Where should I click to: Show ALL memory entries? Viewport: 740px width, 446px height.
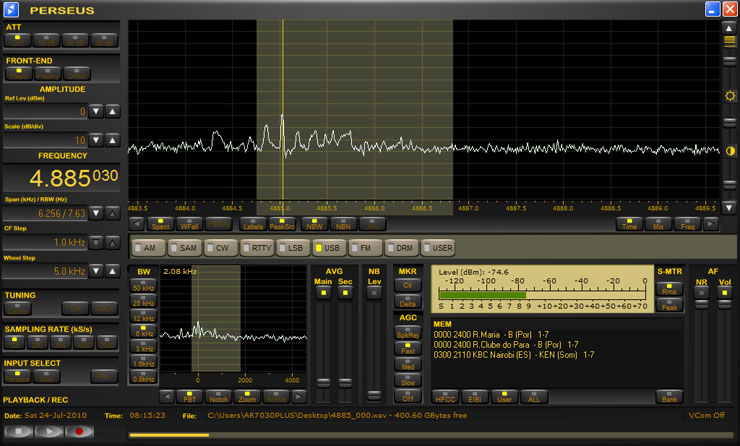(534, 396)
